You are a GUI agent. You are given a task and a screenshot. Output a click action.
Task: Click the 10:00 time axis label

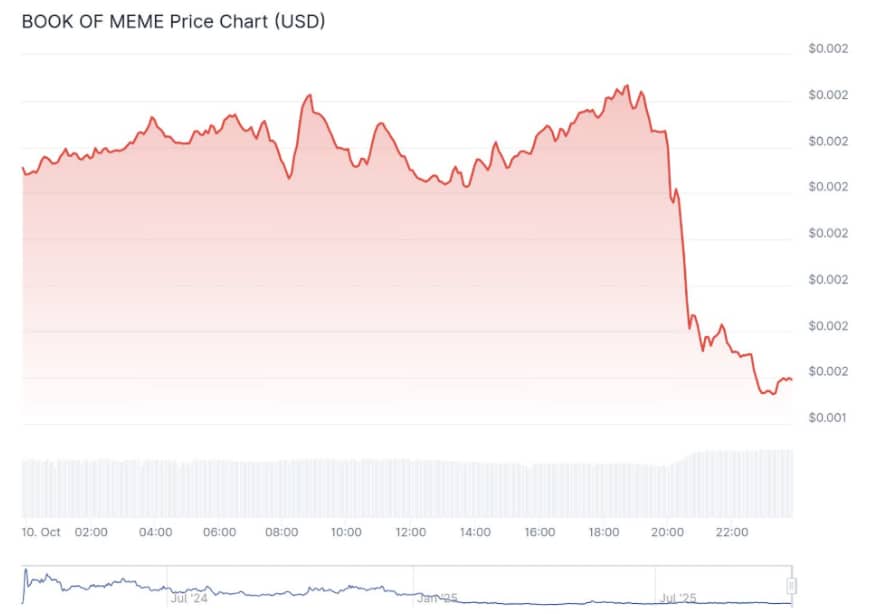[347, 532]
